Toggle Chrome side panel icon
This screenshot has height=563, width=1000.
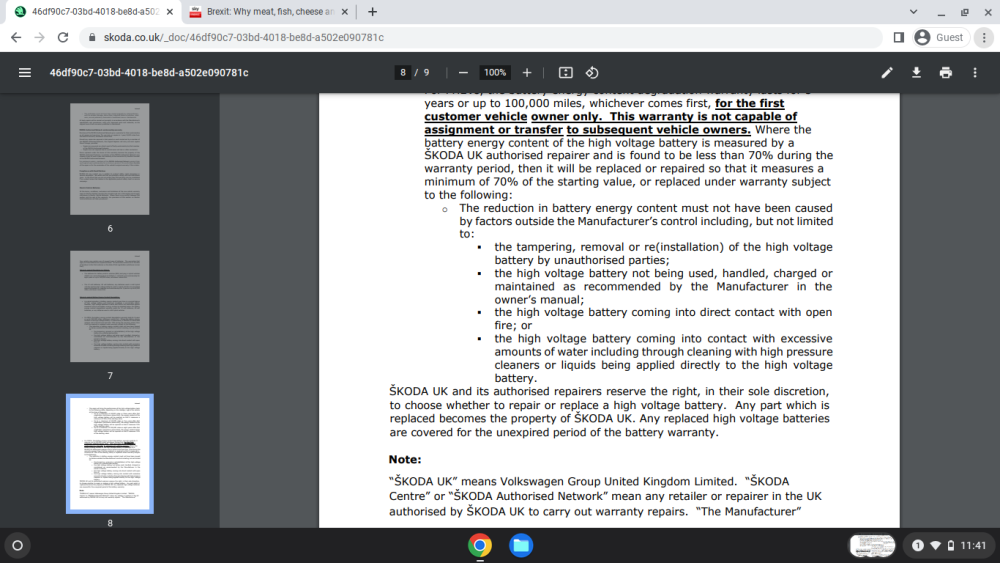(x=899, y=38)
